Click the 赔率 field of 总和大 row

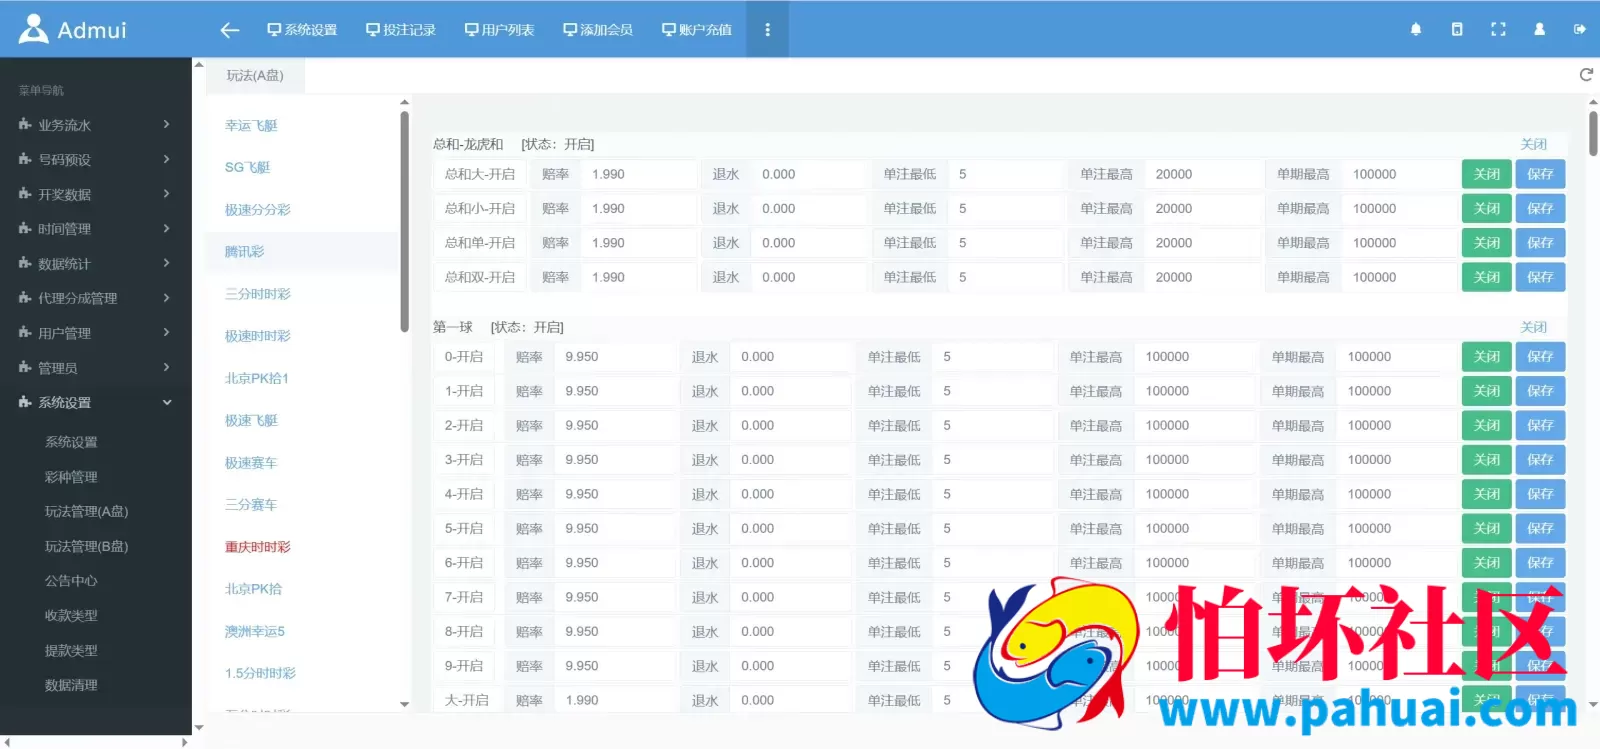(639, 174)
